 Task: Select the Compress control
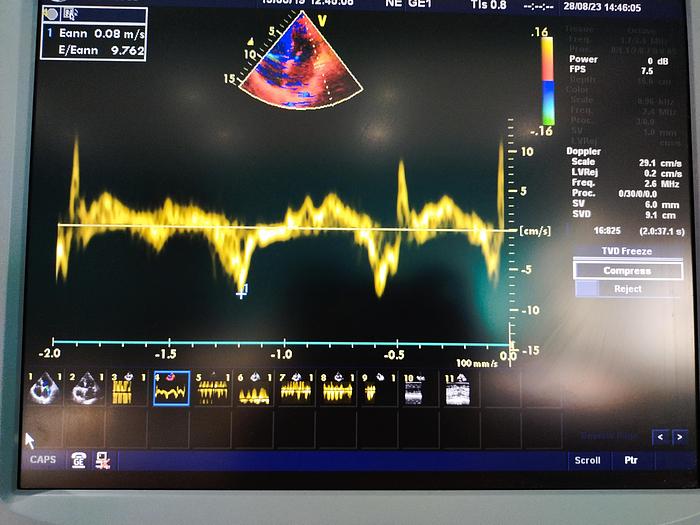coord(628,271)
